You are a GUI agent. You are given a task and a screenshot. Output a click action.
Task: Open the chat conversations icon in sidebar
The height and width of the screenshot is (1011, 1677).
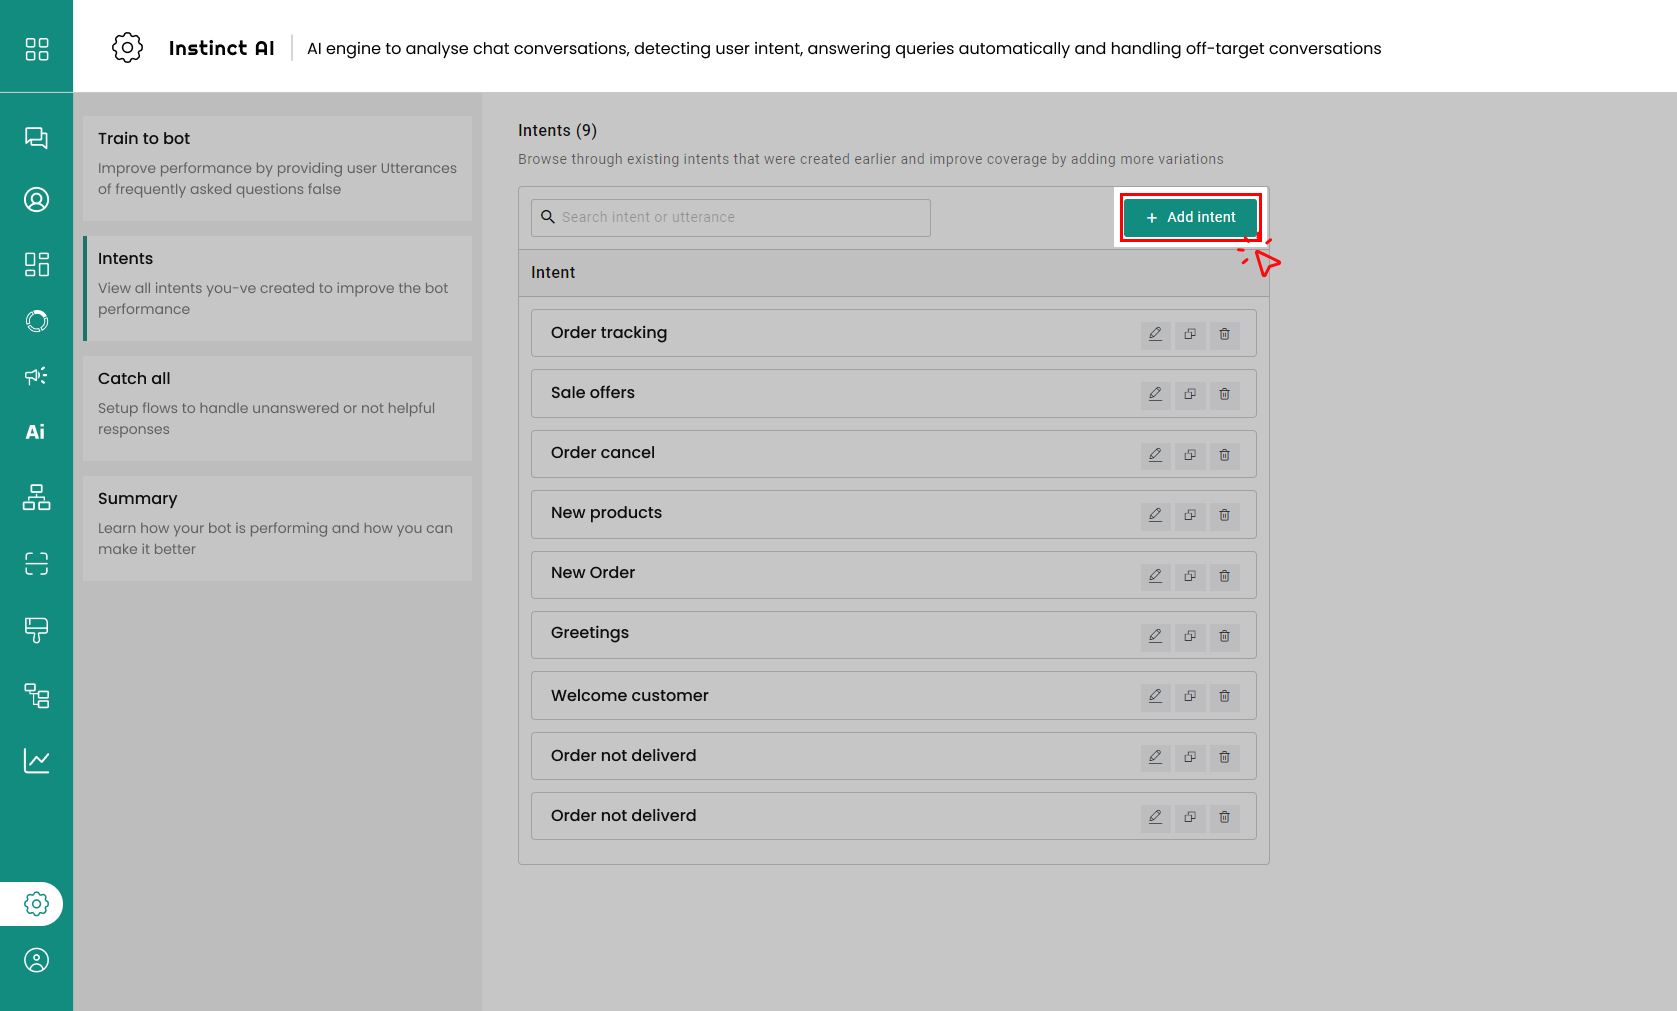pyautogui.click(x=36, y=138)
